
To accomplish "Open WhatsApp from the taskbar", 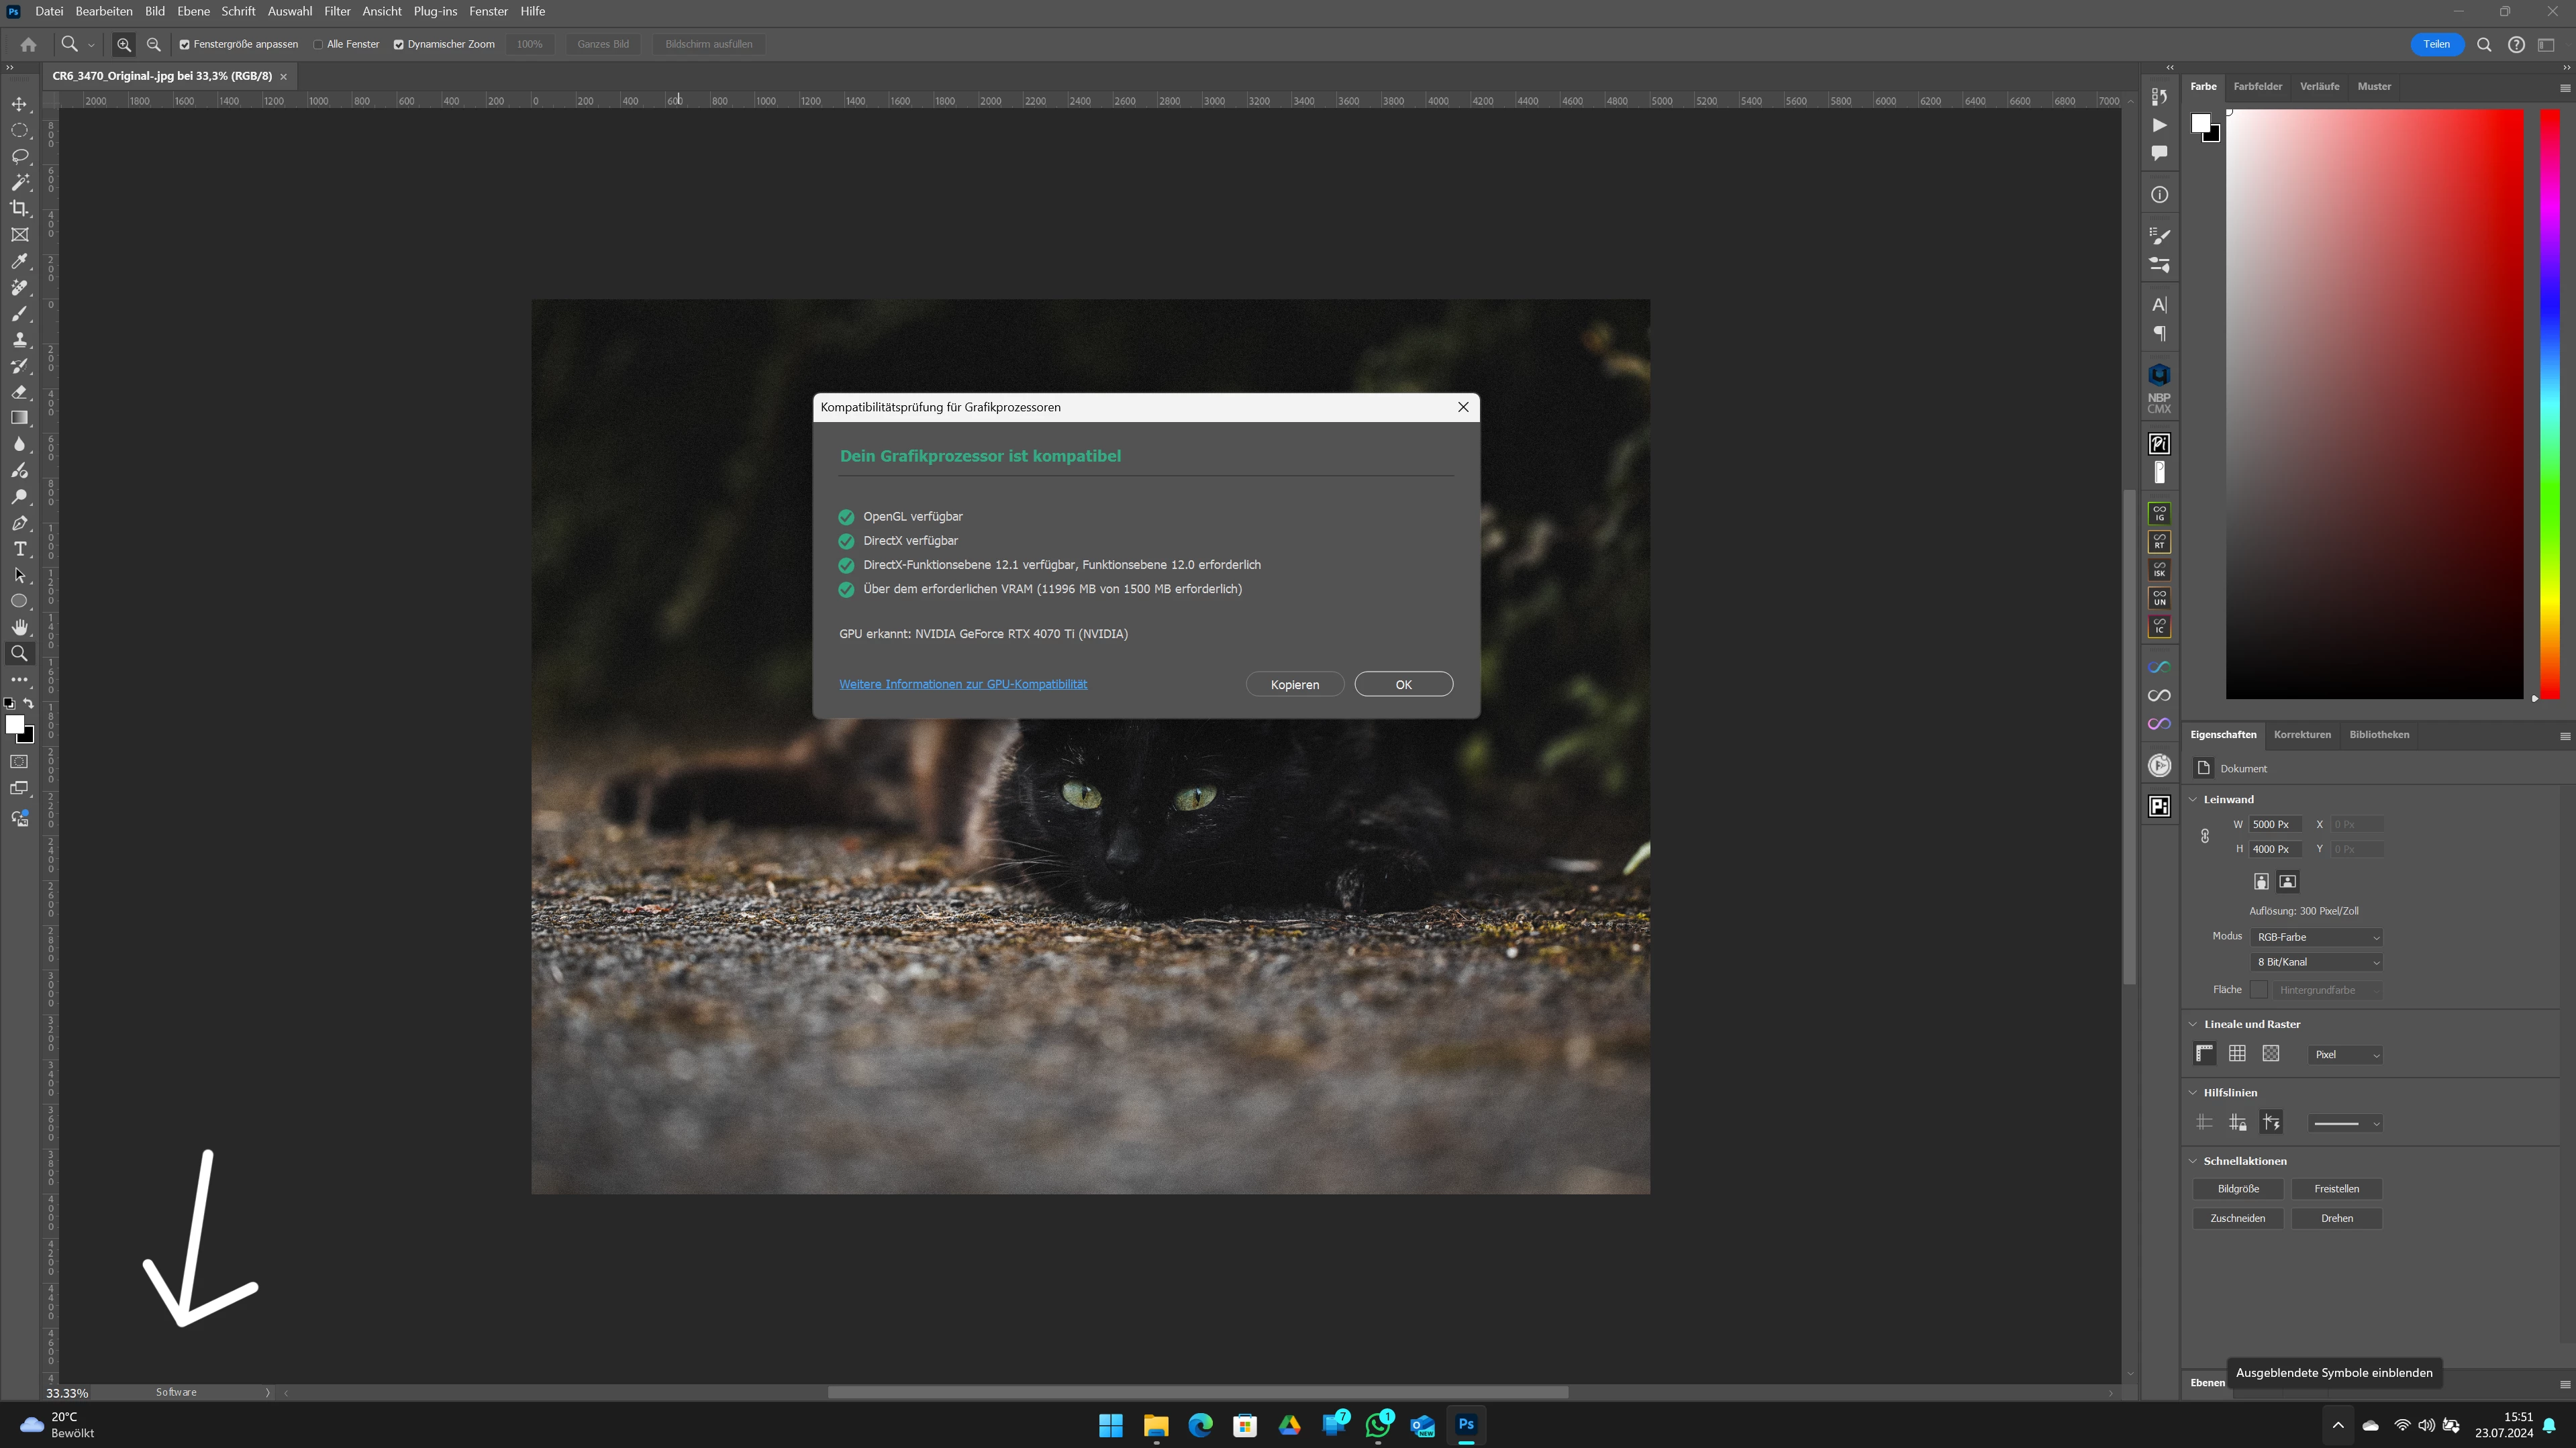I will pos(1378,1425).
